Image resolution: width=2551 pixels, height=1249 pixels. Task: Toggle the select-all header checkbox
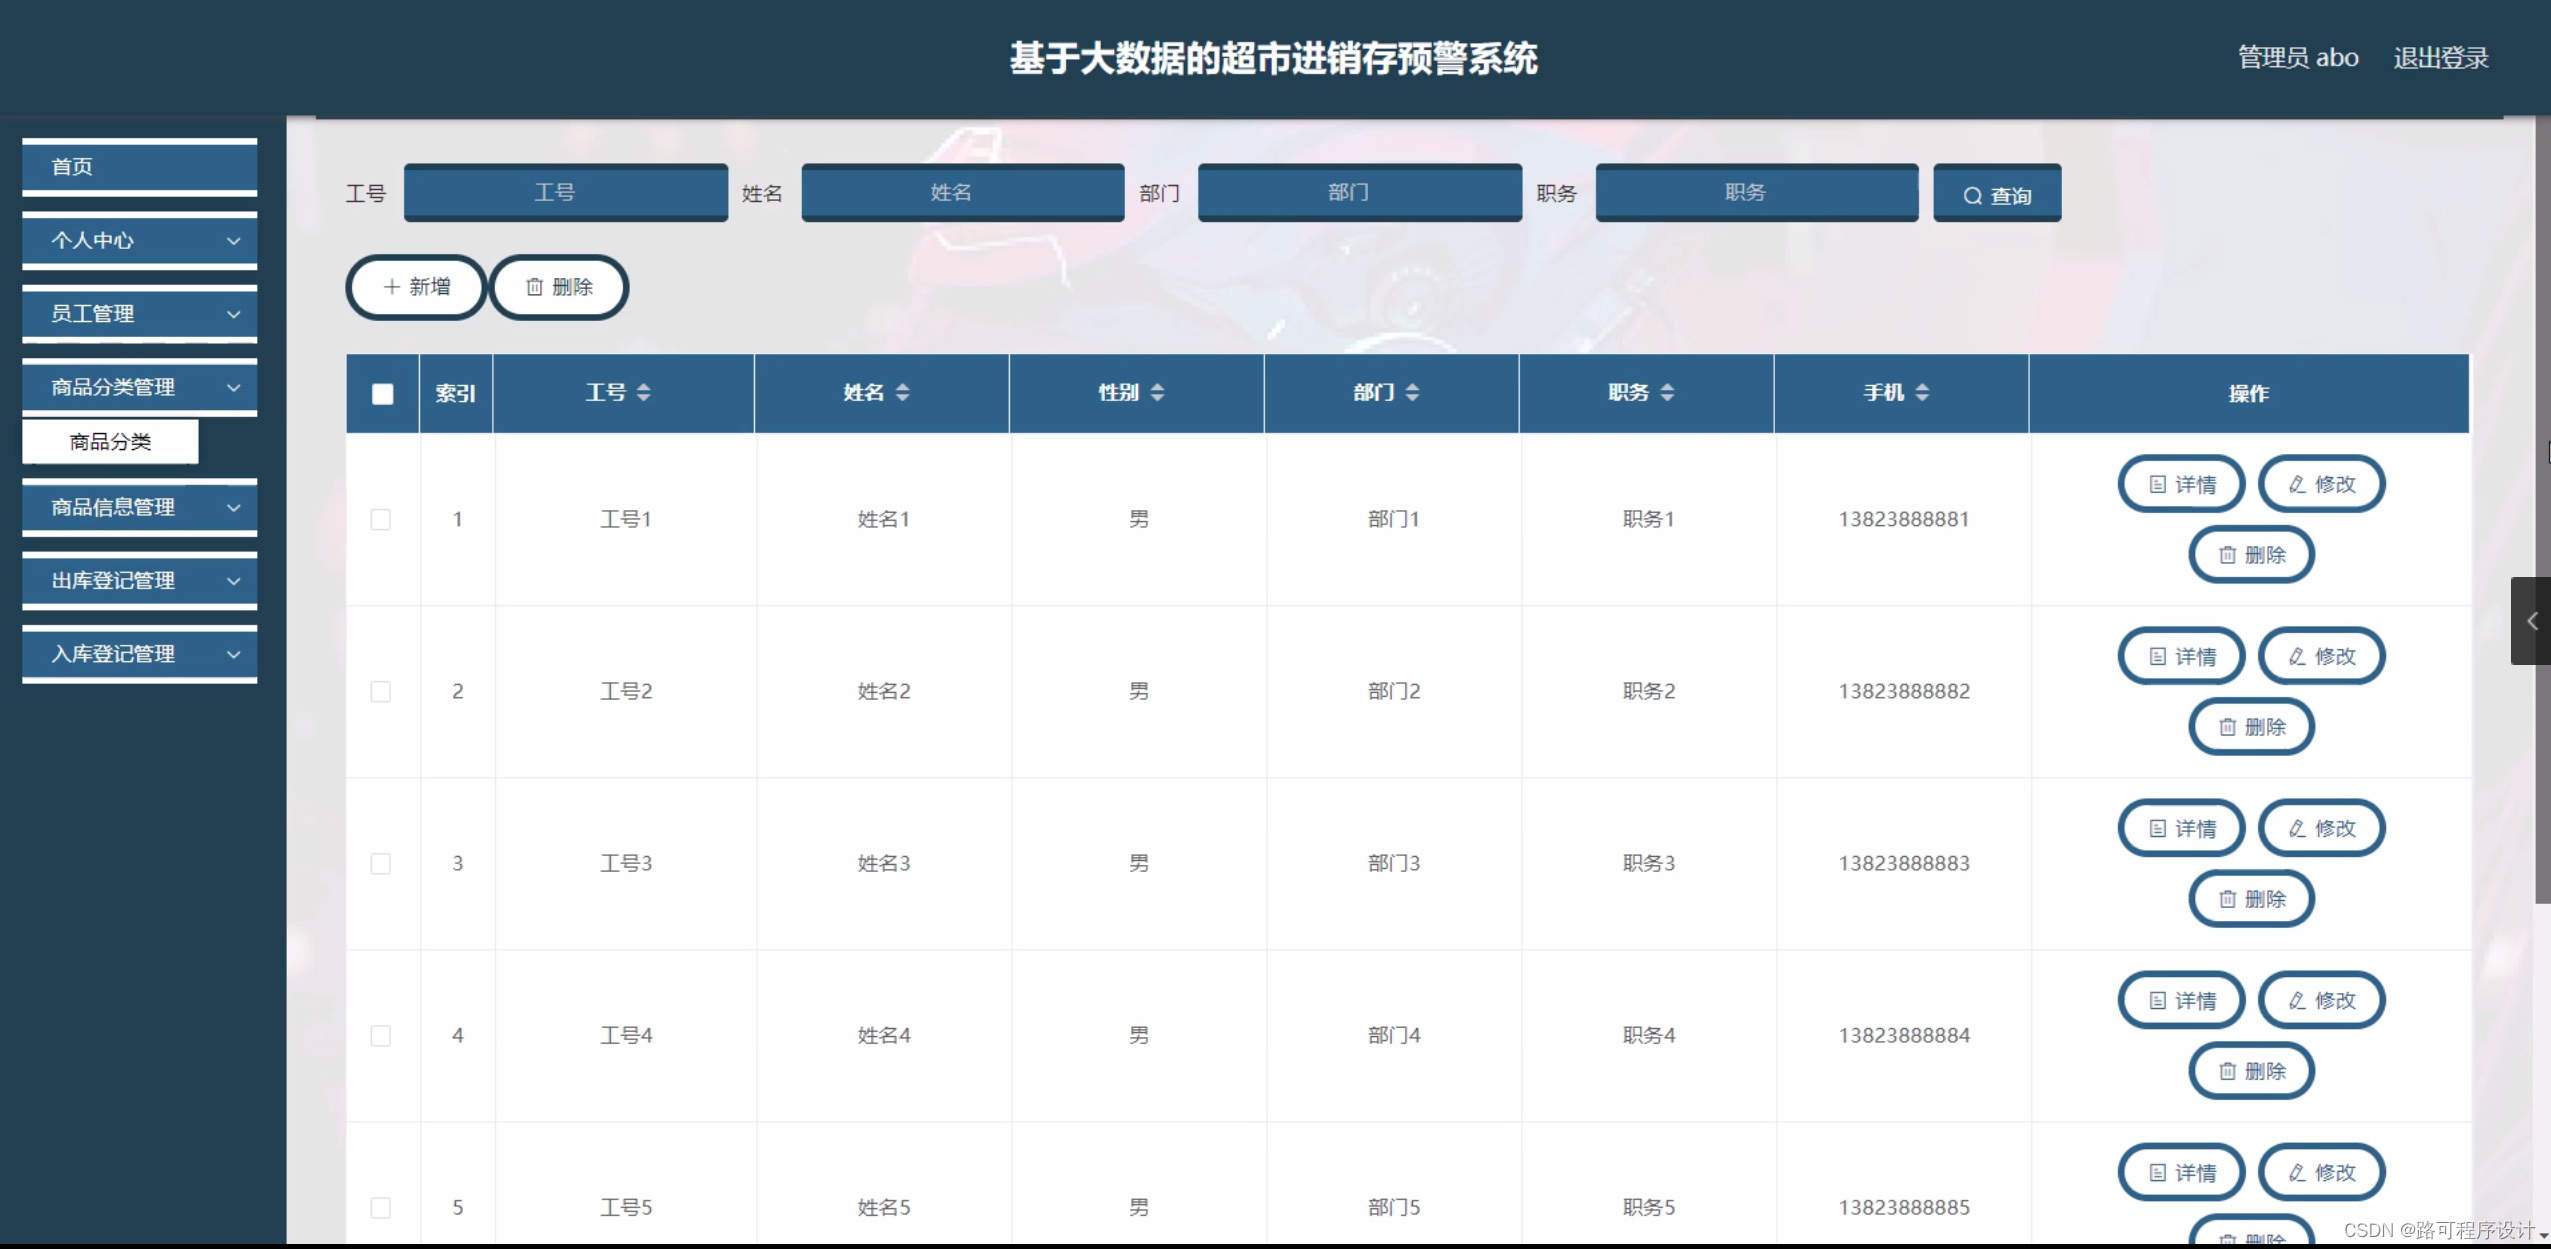tap(382, 393)
